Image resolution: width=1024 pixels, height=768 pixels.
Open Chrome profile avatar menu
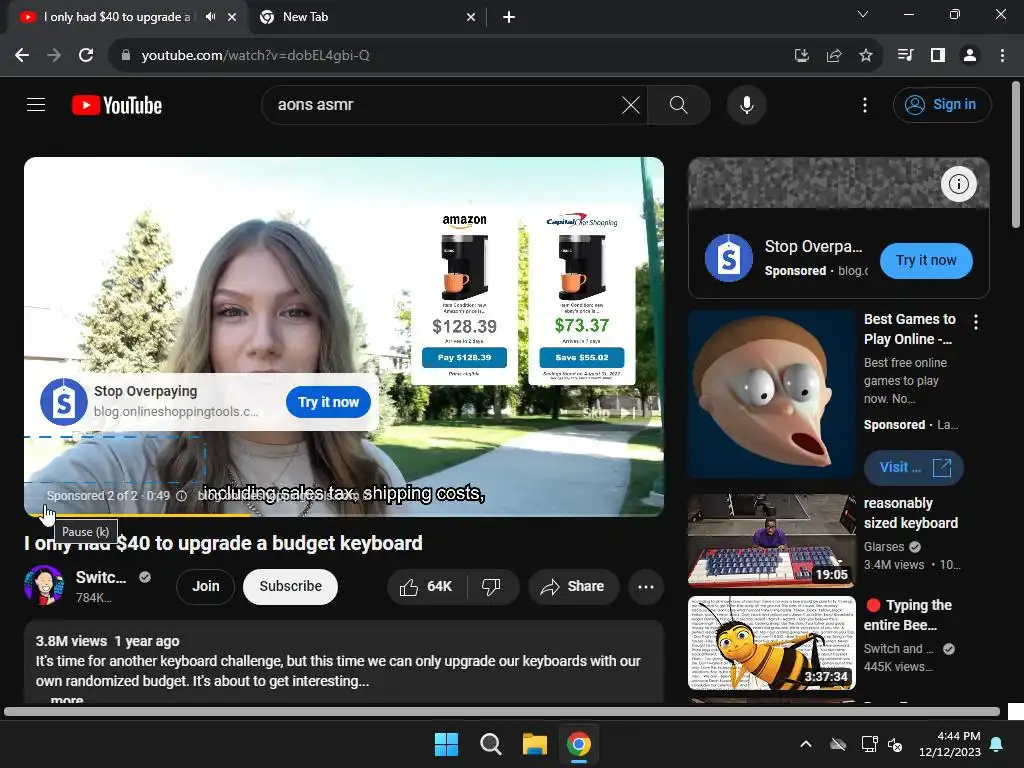click(x=970, y=56)
